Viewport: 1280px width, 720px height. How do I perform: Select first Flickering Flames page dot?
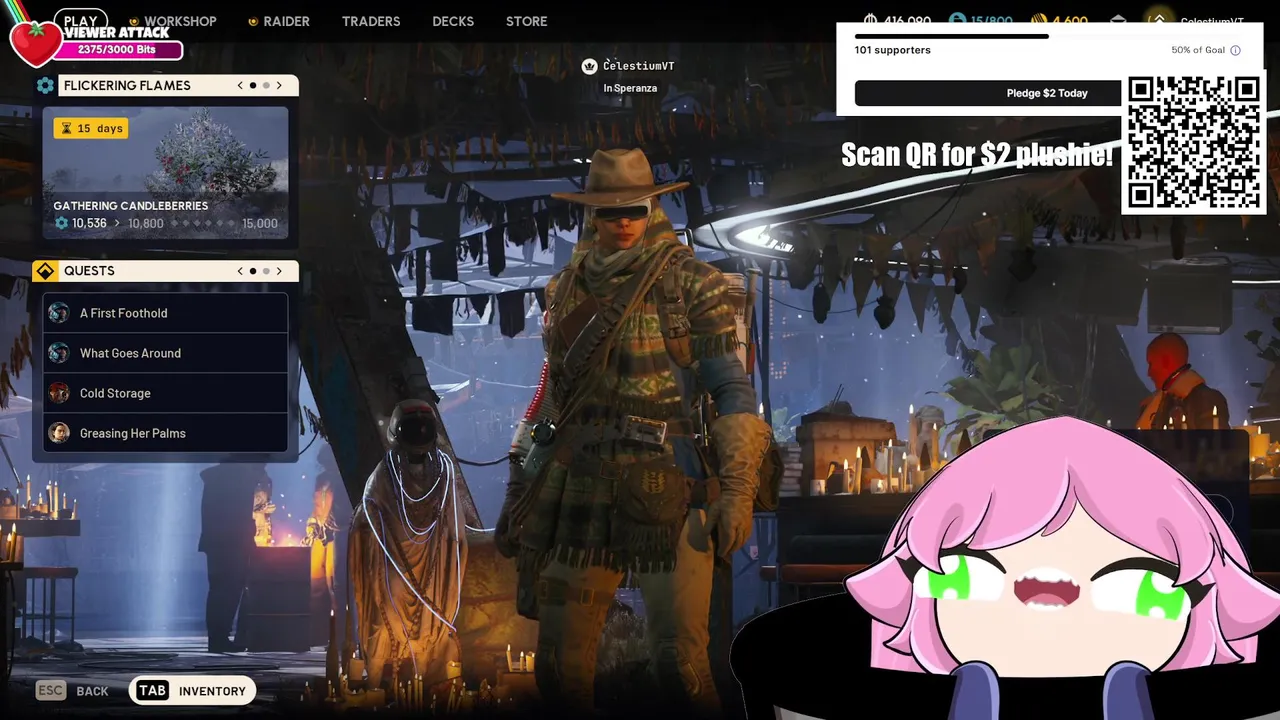[253, 85]
